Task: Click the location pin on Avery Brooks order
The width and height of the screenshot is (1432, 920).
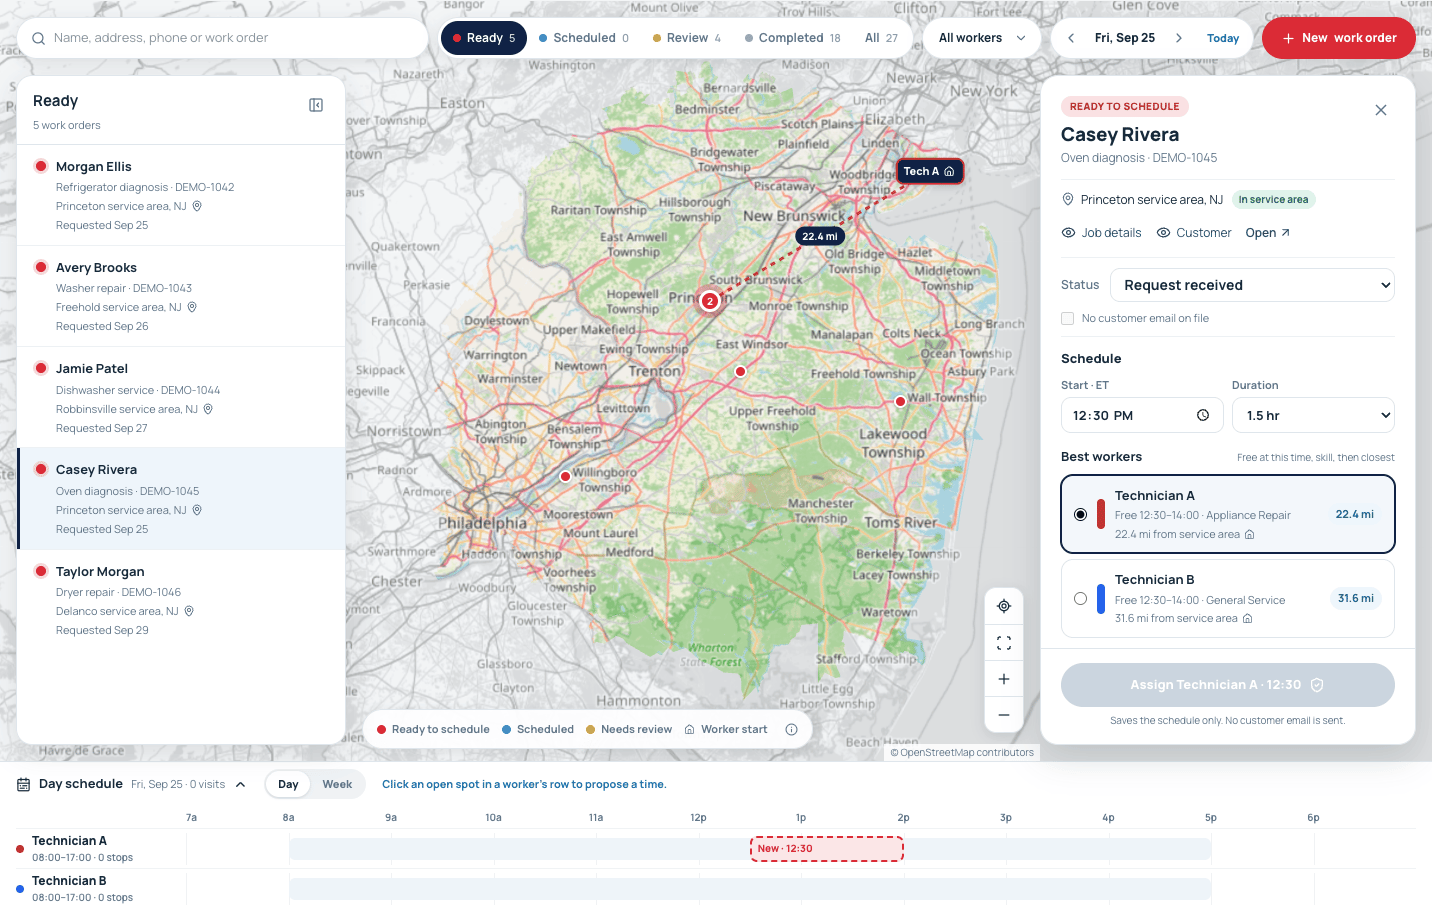Action: click(192, 307)
